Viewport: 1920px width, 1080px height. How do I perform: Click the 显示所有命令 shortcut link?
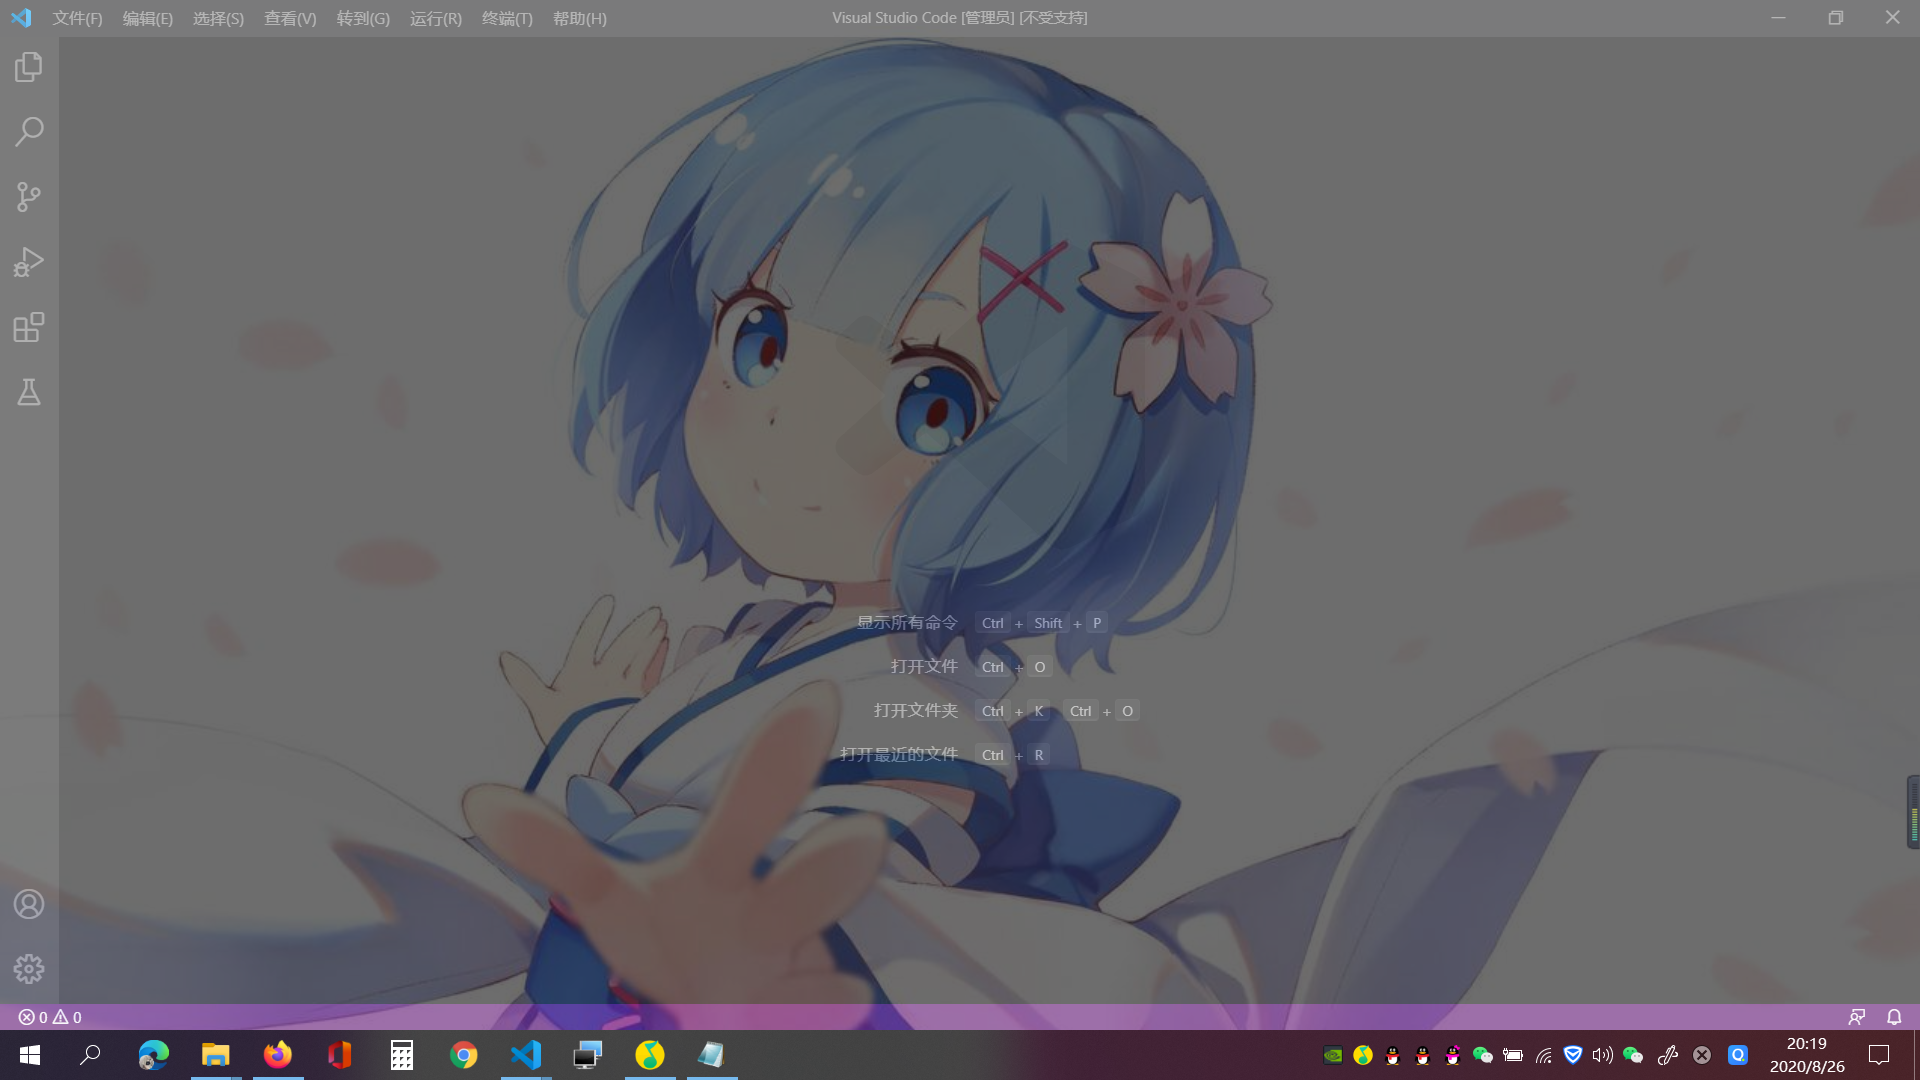click(906, 622)
